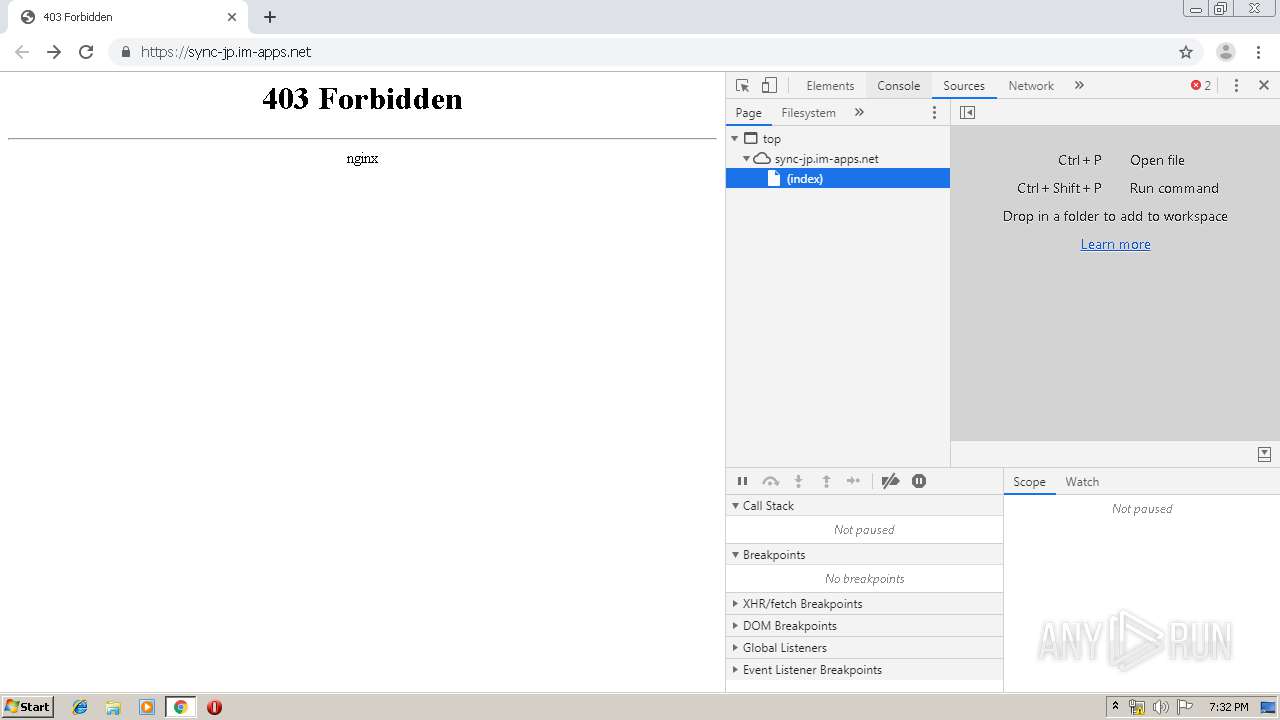
Task: Click the 403 Forbidden page heading
Action: pyautogui.click(x=362, y=98)
